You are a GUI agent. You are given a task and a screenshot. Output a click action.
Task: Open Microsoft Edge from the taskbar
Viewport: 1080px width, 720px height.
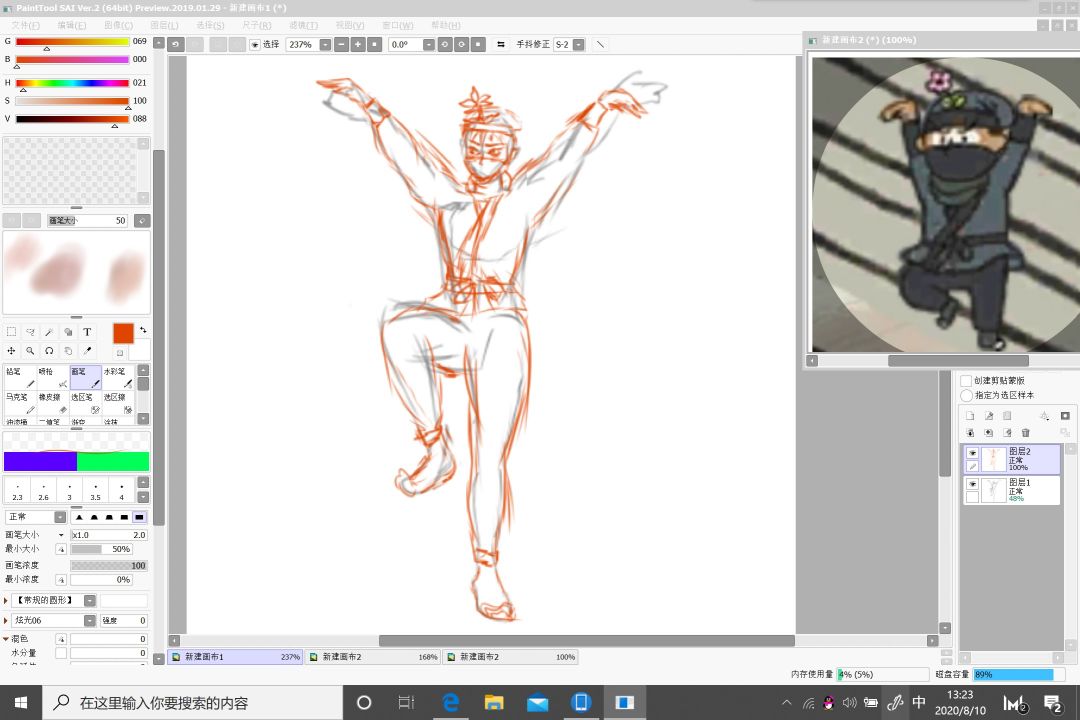pyautogui.click(x=450, y=702)
